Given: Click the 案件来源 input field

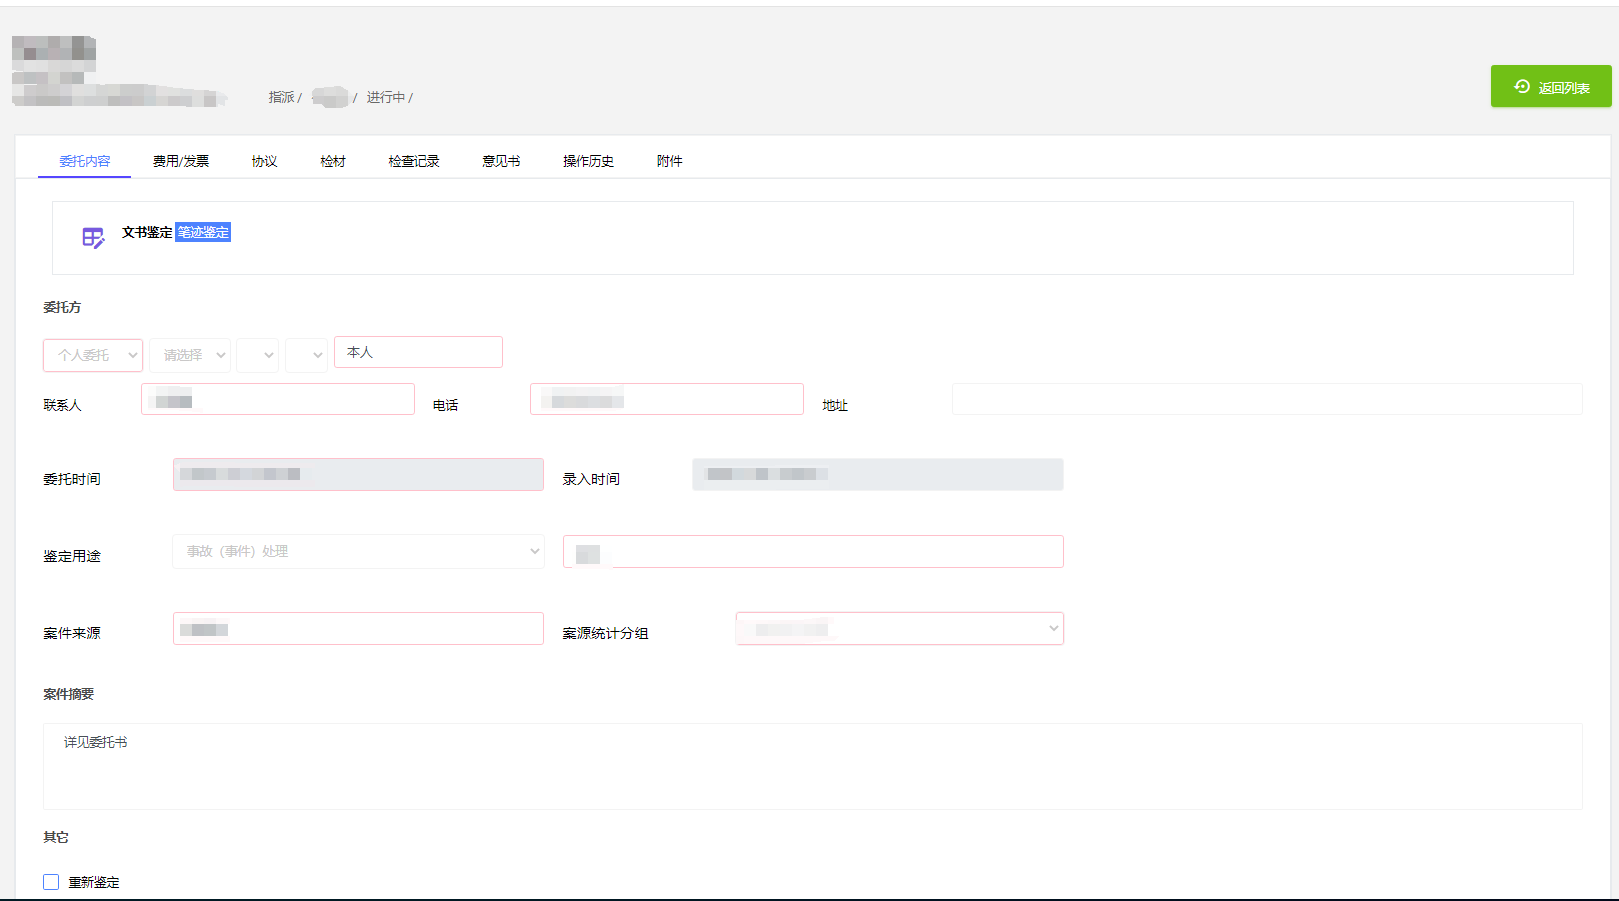Looking at the screenshot, I should pos(358,628).
